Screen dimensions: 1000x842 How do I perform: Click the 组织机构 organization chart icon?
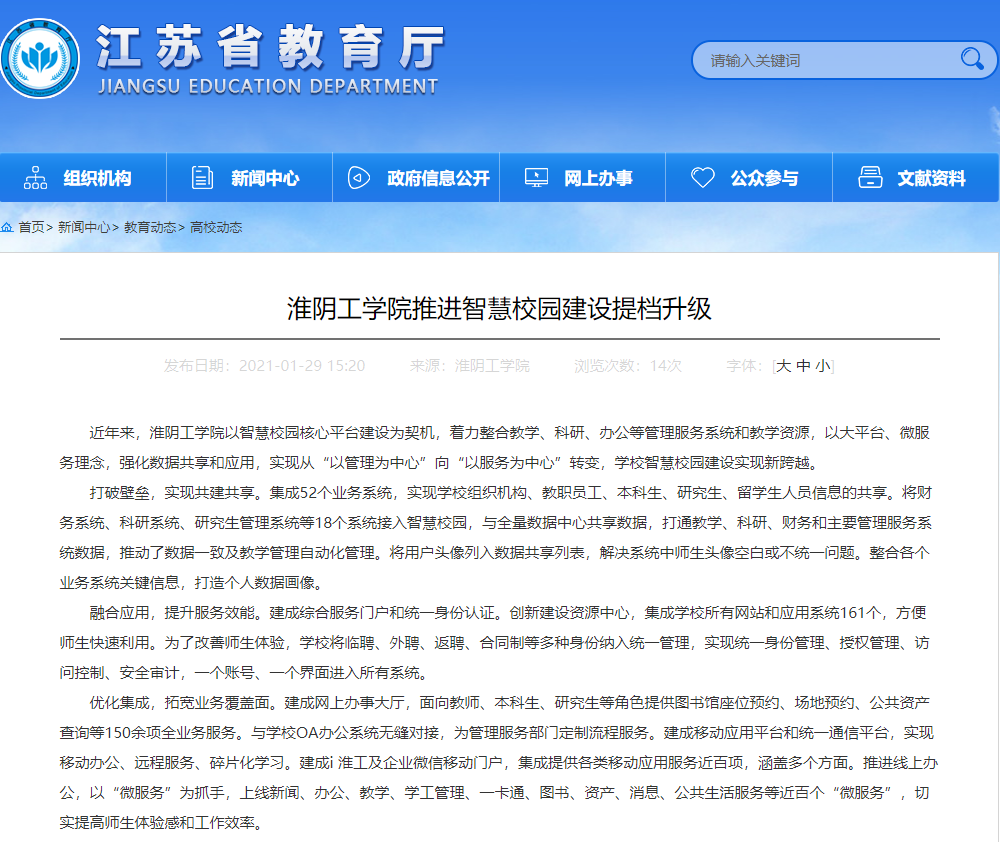coord(35,177)
